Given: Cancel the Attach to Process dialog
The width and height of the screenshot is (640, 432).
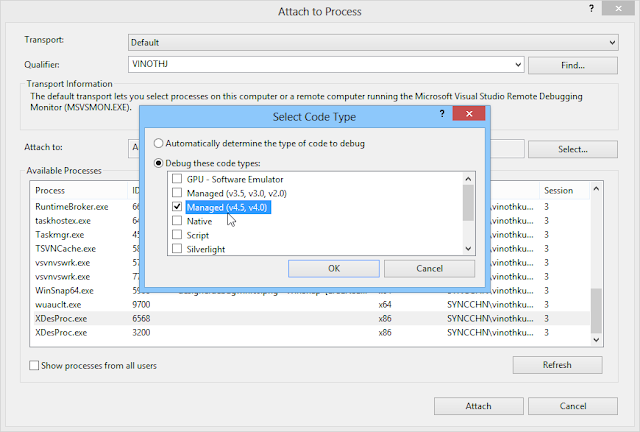Looking at the screenshot, I should [x=573, y=406].
